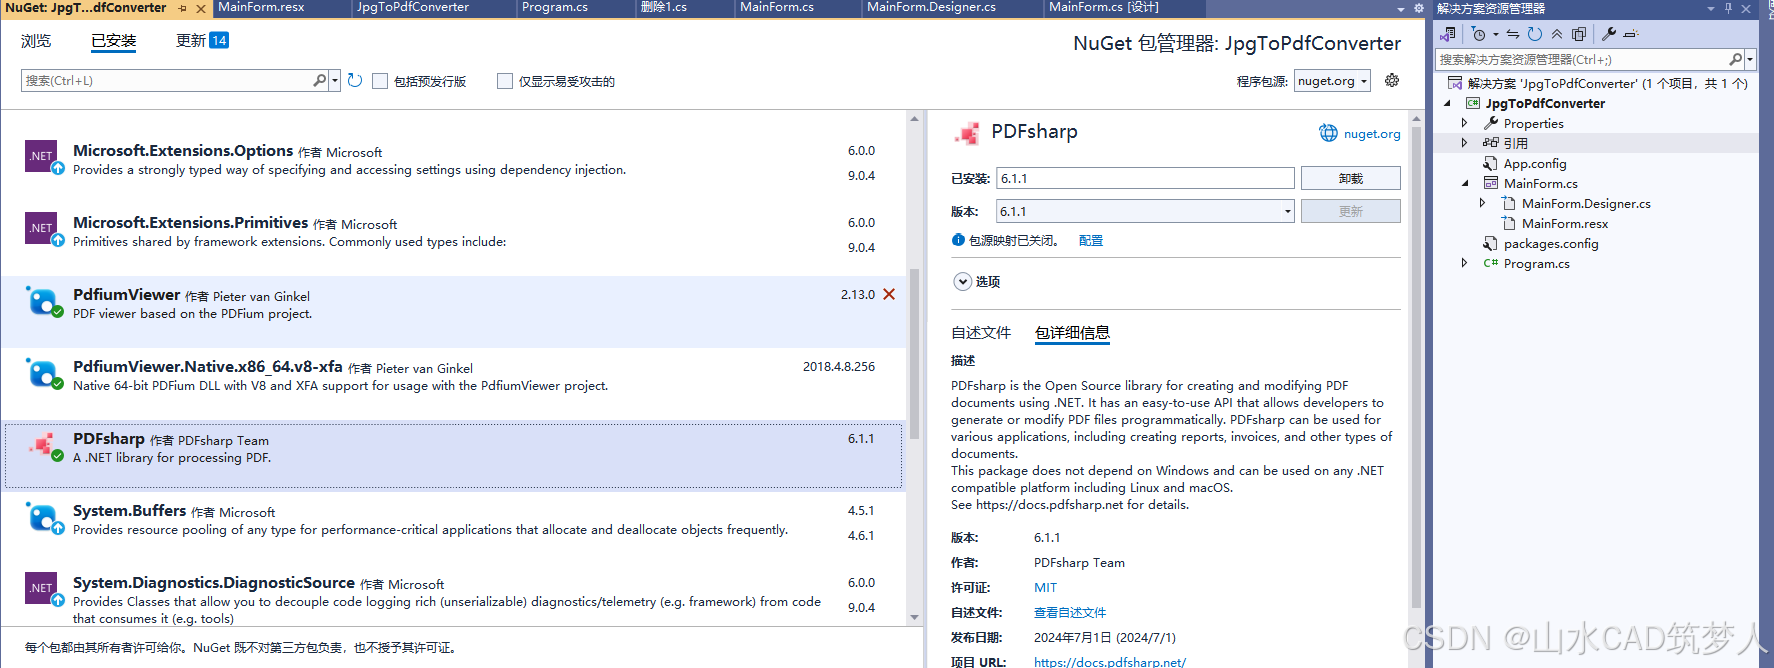Expand the 引用 references node
This screenshot has height=668, width=1774.
point(1465,143)
